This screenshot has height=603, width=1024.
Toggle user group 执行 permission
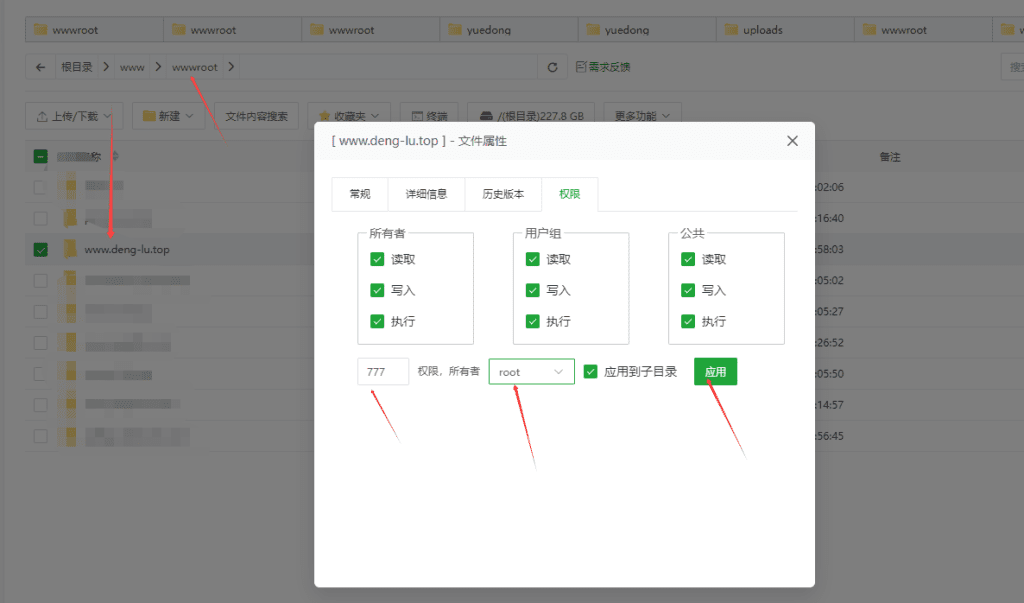click(x=532, y=321)
